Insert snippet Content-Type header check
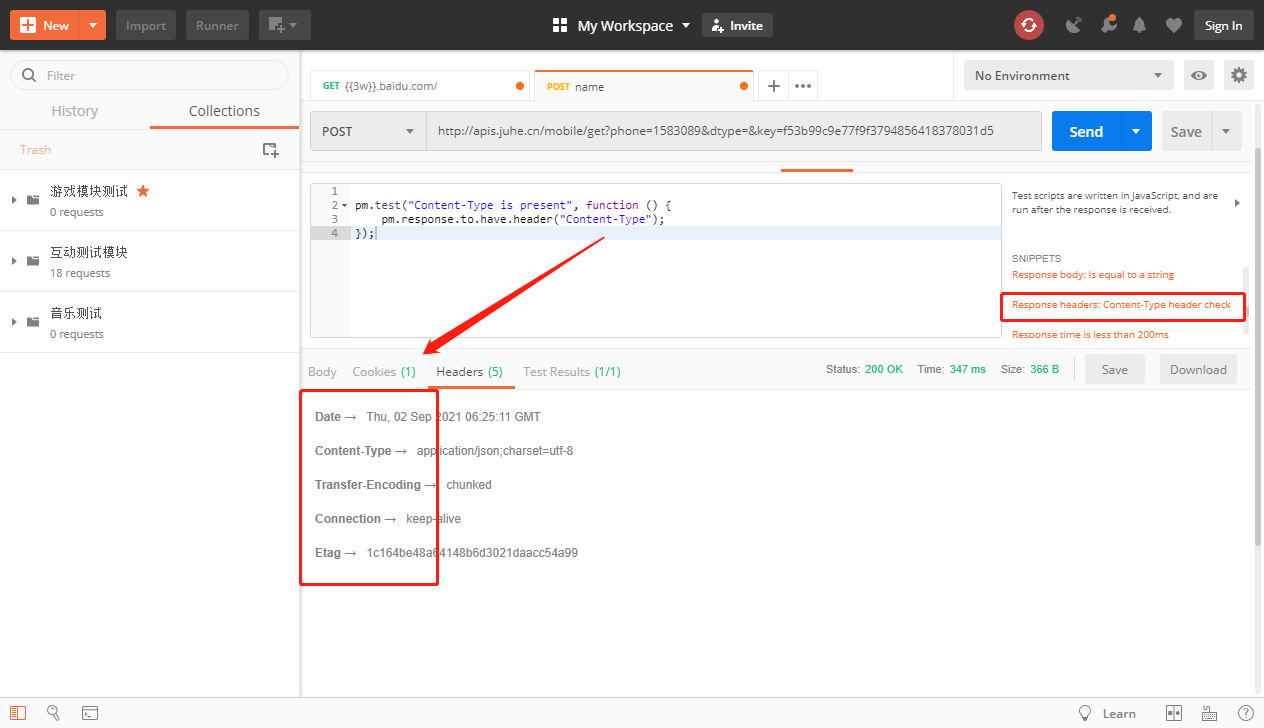This screenshot has height=728, width=1264. 1121,304
